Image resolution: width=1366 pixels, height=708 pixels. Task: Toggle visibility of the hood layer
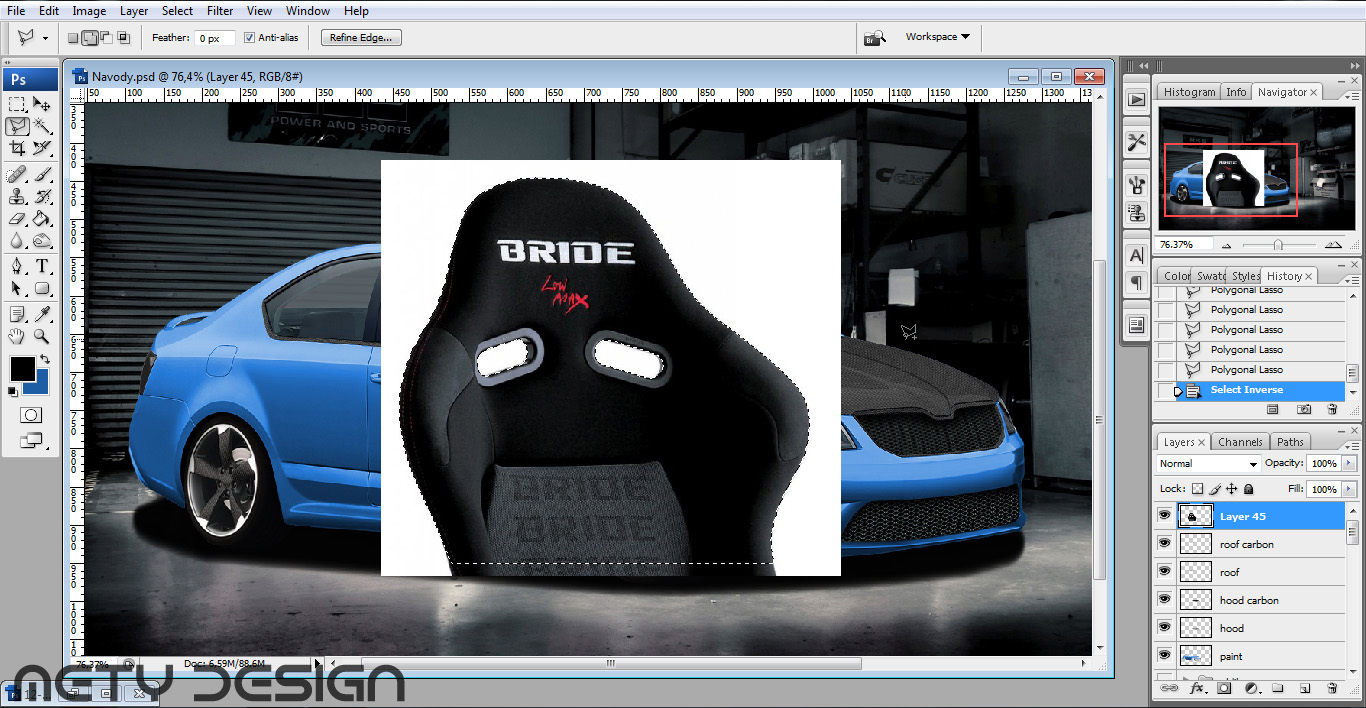pyautogui.click(x=1164, y=628)
